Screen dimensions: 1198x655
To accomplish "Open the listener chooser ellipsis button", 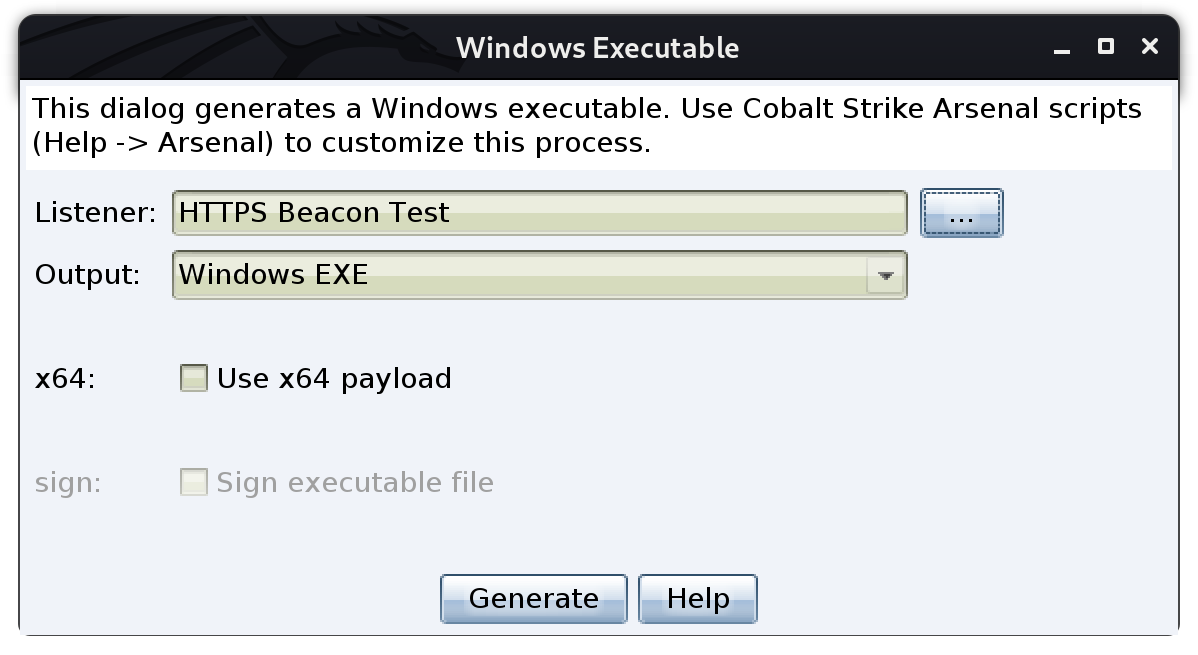I will click(x=961, y=213).
